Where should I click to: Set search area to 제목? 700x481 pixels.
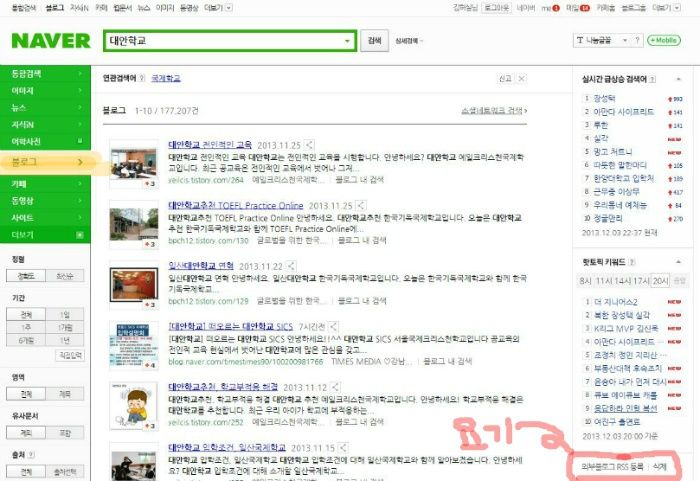pos(65,394)
